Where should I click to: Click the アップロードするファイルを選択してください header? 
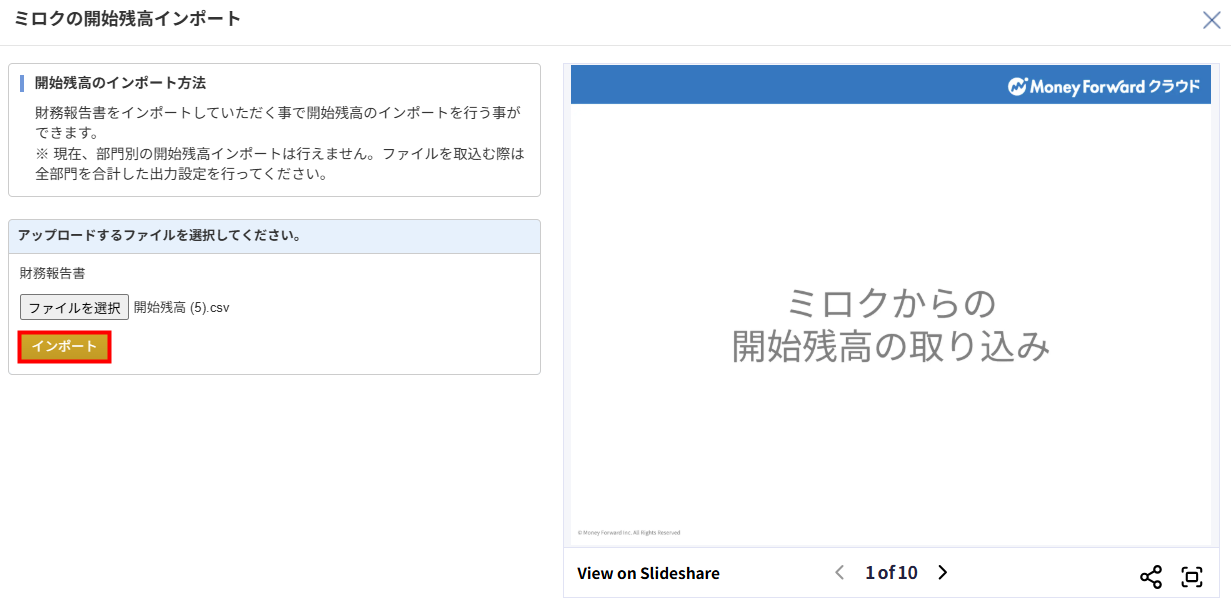(x=160, y=236)
